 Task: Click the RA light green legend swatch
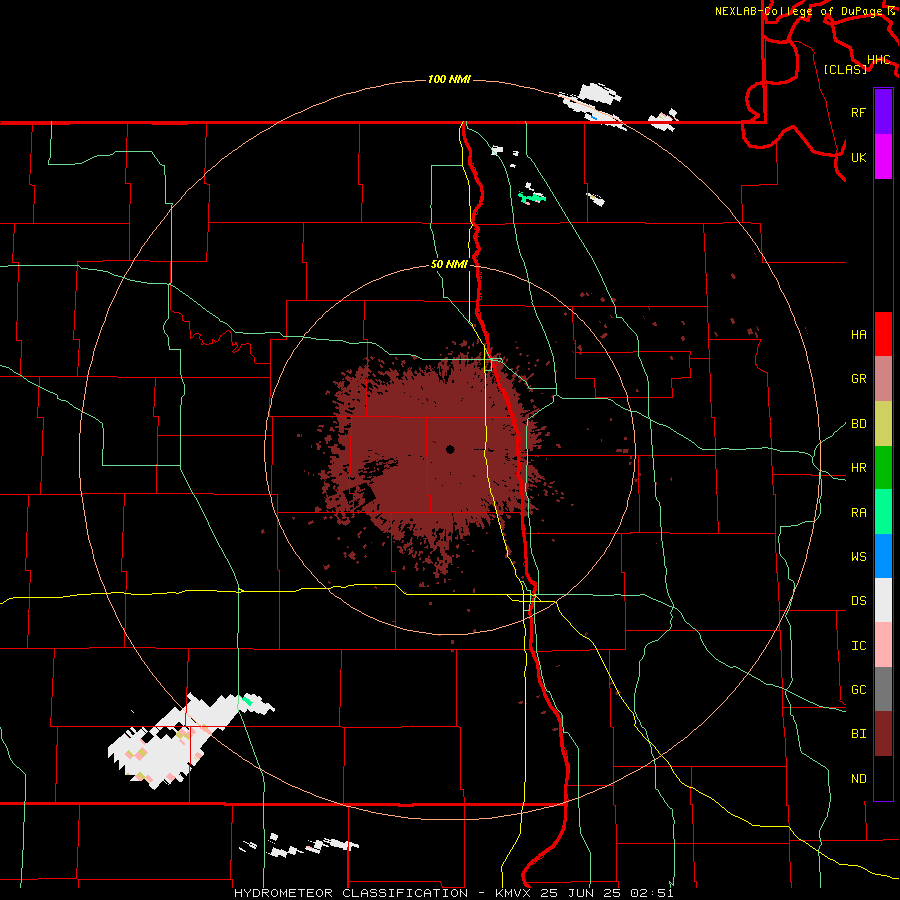(883, 511)
